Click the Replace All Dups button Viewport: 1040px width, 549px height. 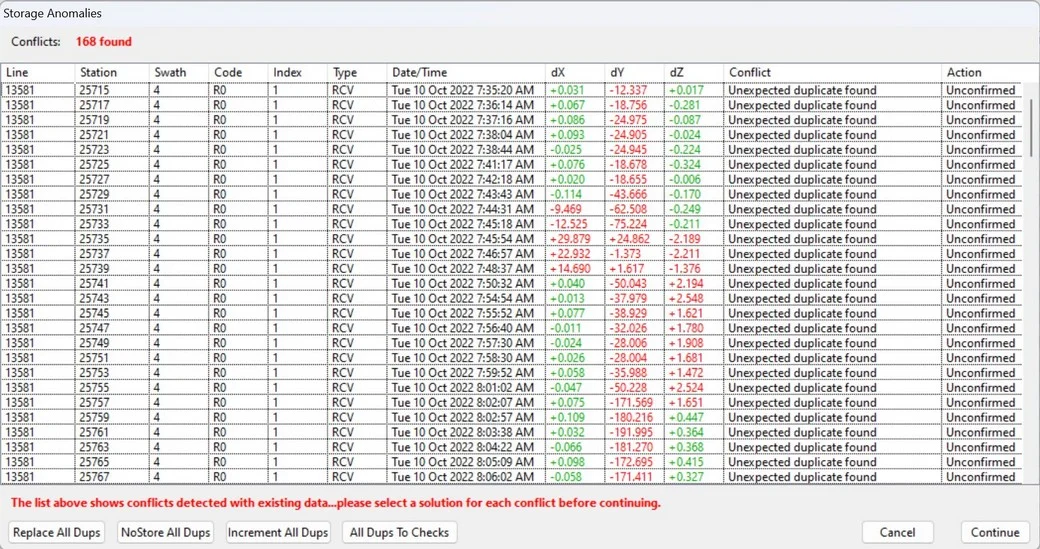(57, 532)
